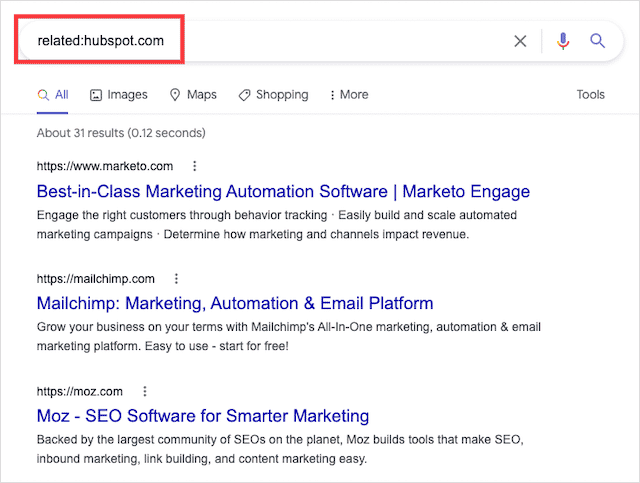The height and width of the screenshot is (483, 640).
Task: Open Mailchimp Marketing Platform result link
Action: (235, 303)
